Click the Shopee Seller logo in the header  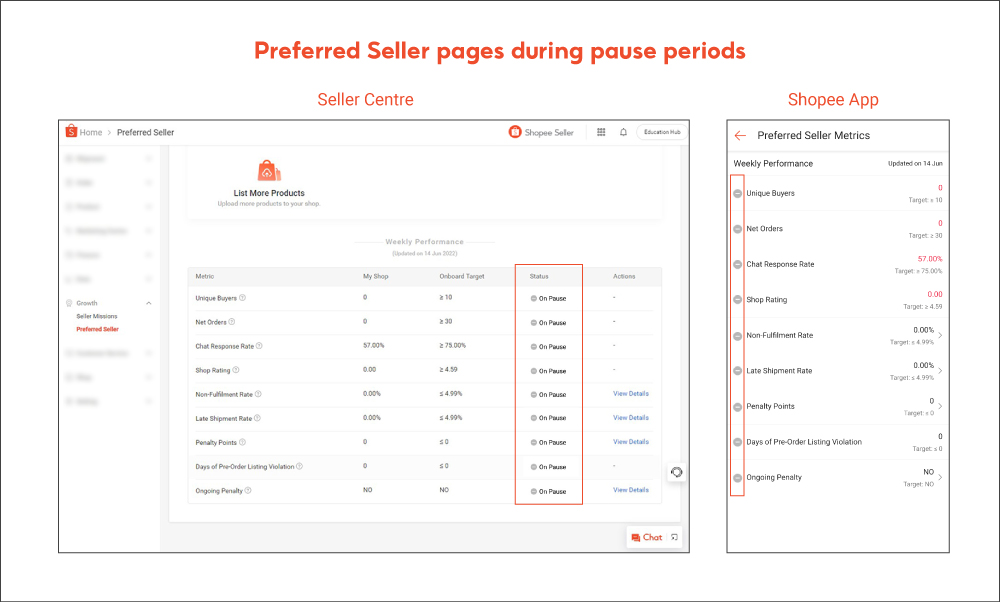(x=514, y=131)
